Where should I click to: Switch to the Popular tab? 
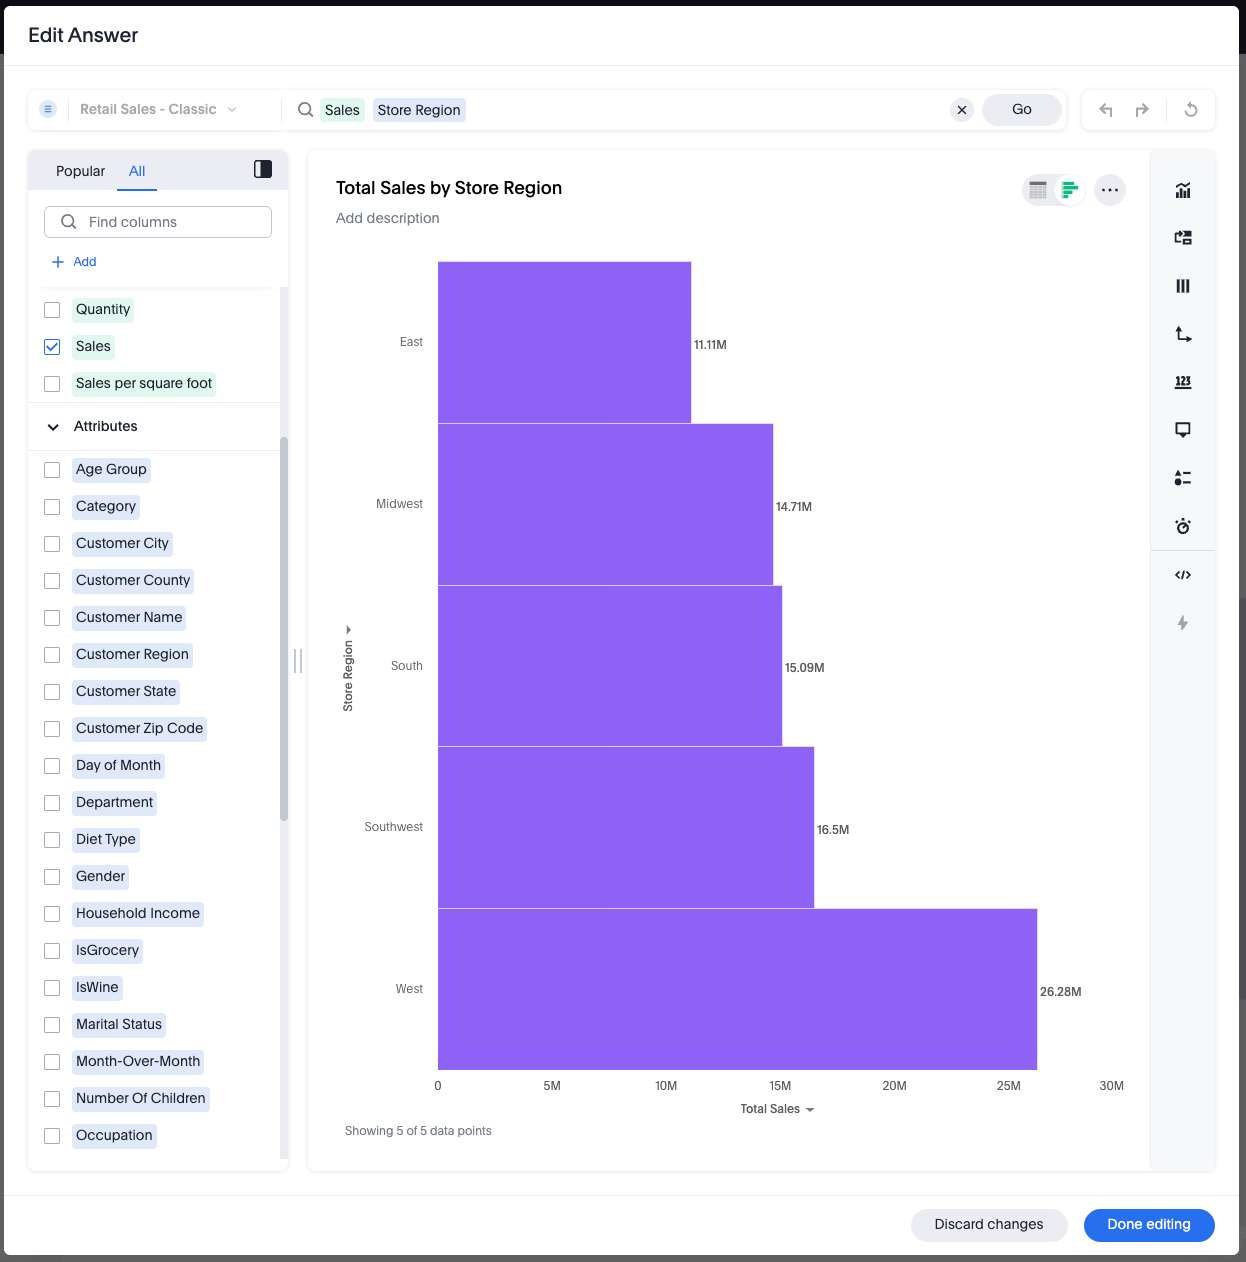80,171
